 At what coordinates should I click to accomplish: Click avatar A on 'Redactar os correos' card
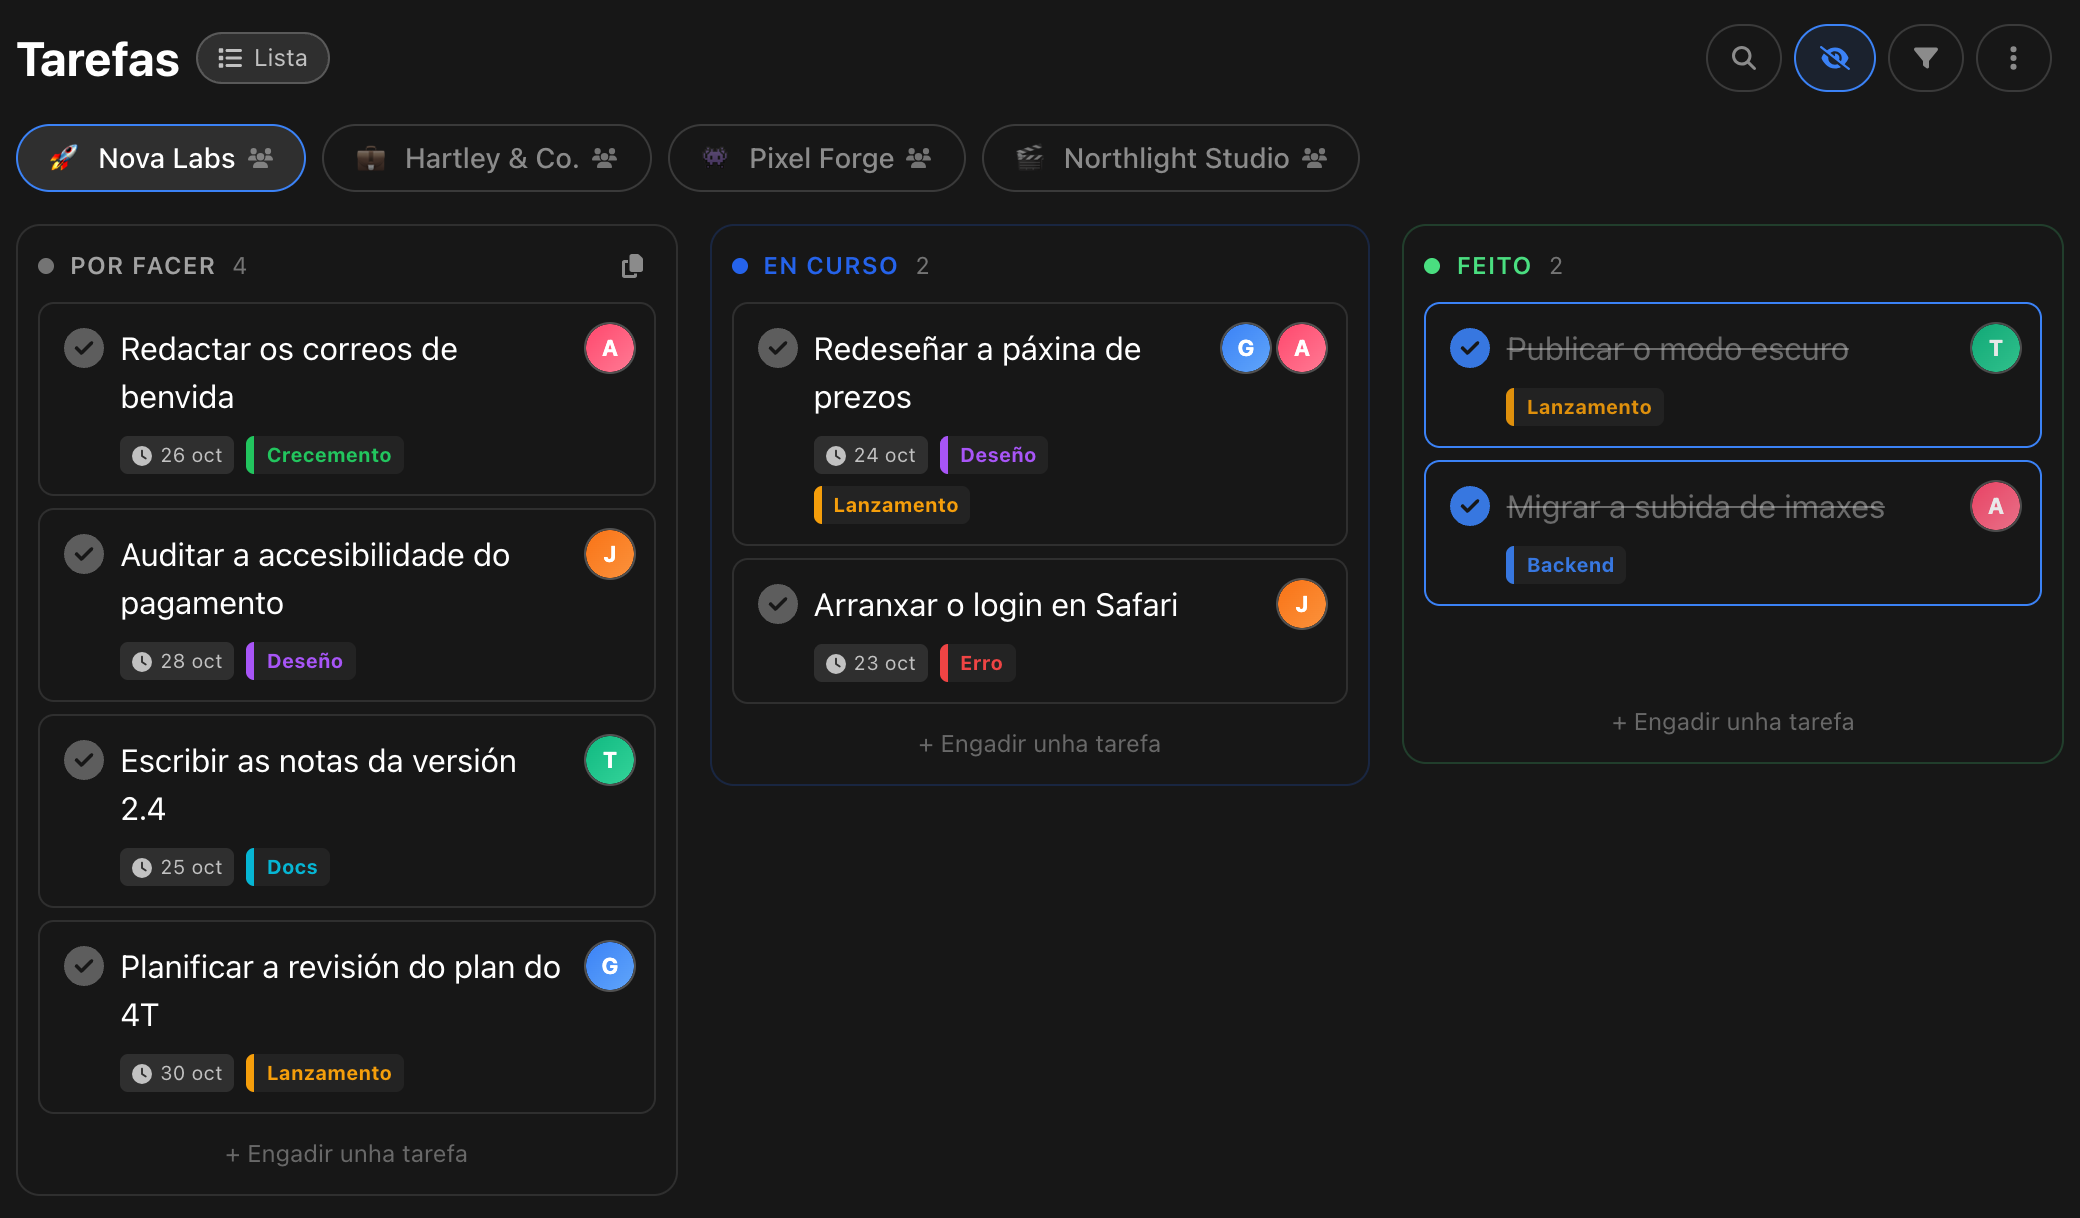(x=610, y=348)
